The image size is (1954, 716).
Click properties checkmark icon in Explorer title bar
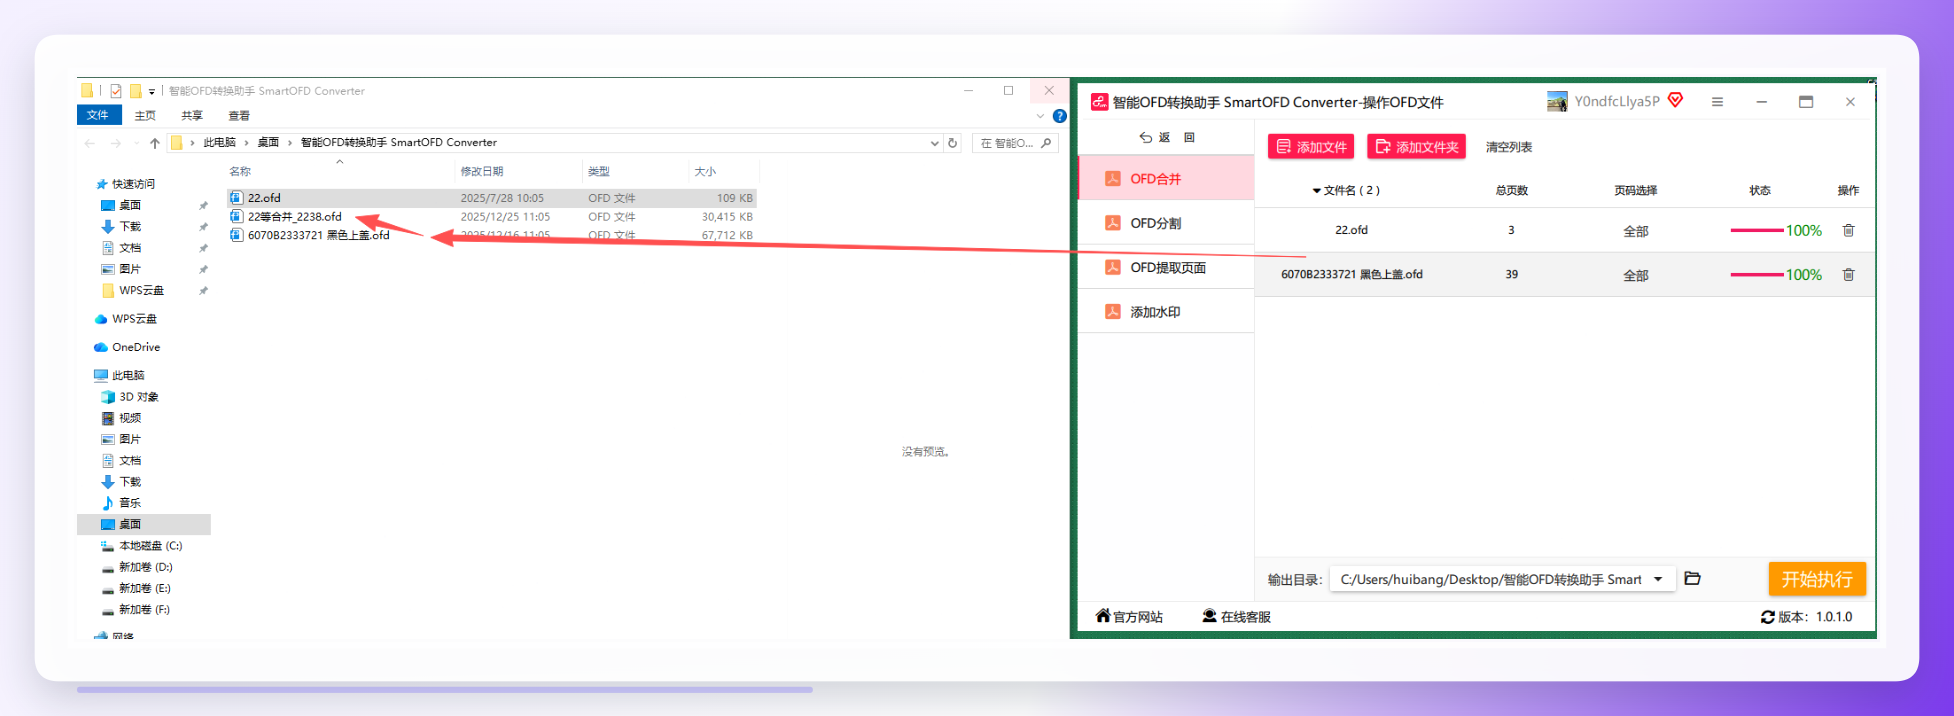pyautogui.click(x=116, y=90)
